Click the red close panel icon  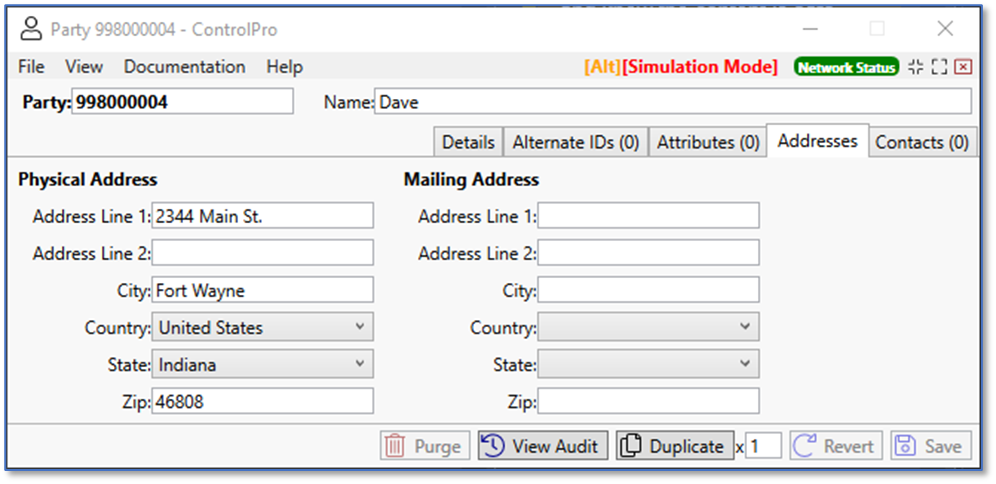point(963,67)
